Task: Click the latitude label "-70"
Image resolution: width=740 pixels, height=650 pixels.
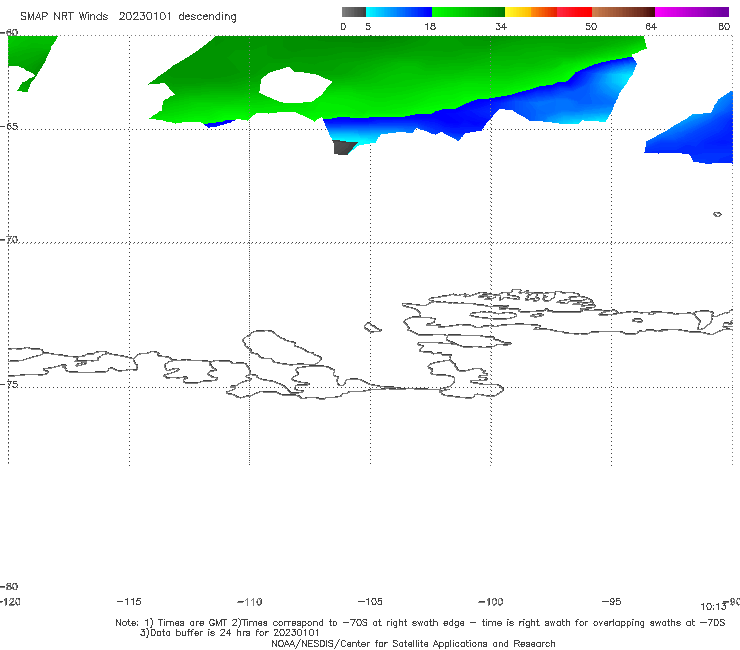Action: click(x=9, y=239)
